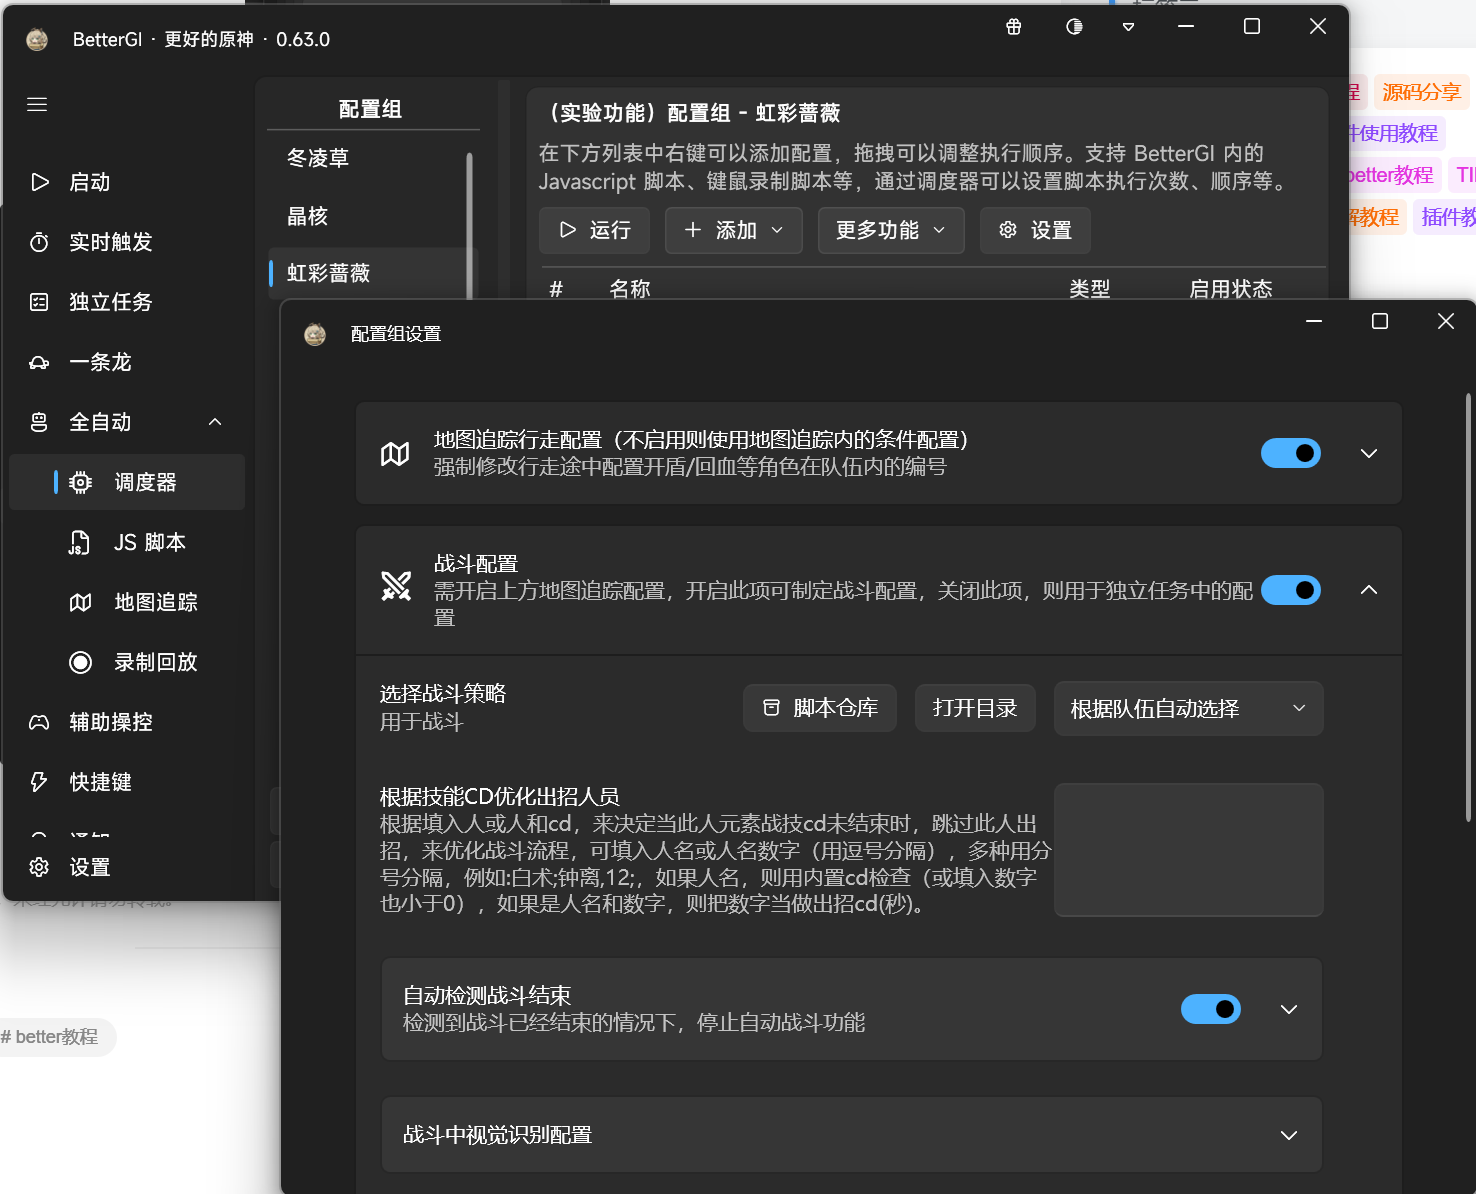The height and width of the screenshot is (1194, 1476).
Task: Click 配置组设置 window app logo
Action: tap(315, 334)
